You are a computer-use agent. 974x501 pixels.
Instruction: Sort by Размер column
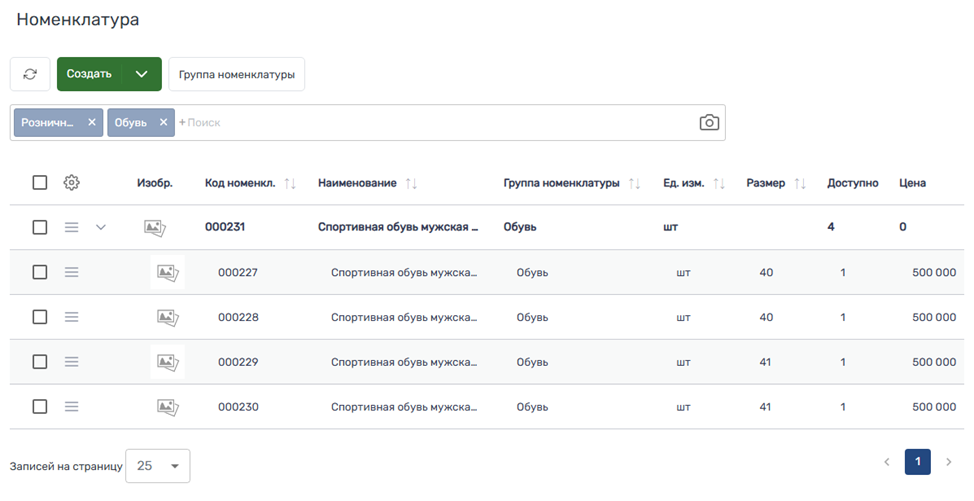(x=799, y=184)
